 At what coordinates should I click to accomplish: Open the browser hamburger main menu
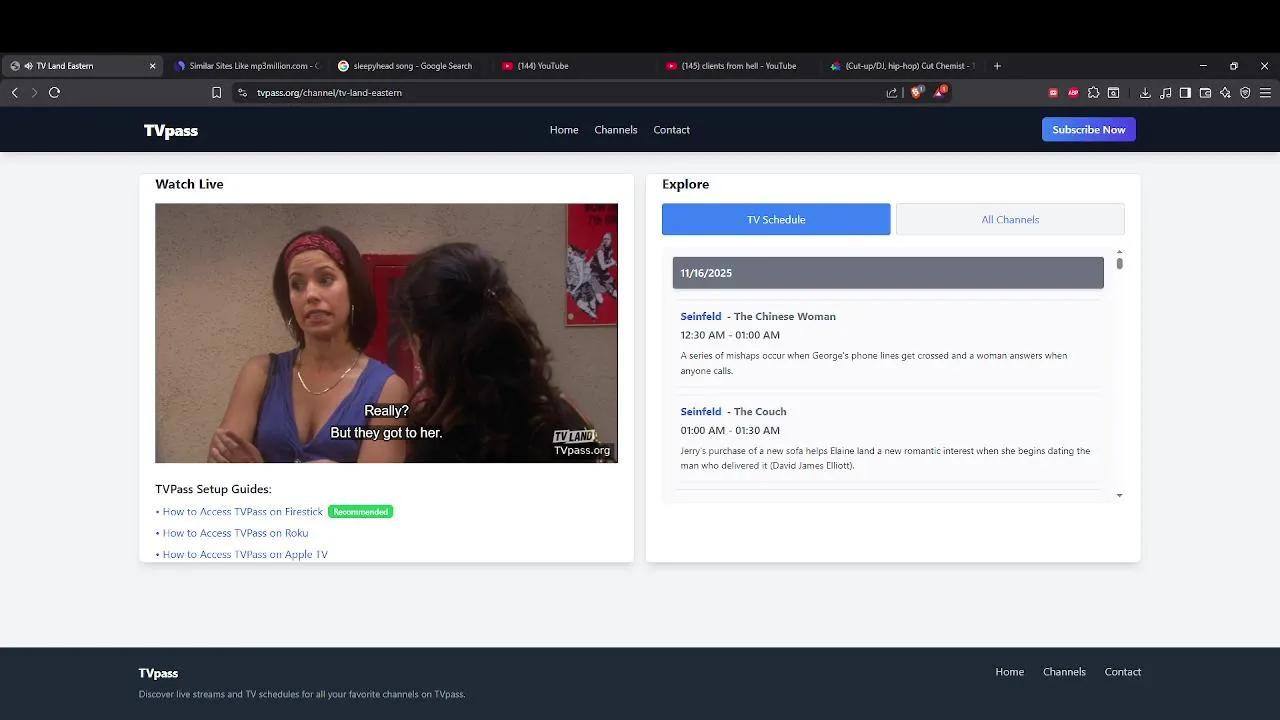click(x=1265, y=92)
